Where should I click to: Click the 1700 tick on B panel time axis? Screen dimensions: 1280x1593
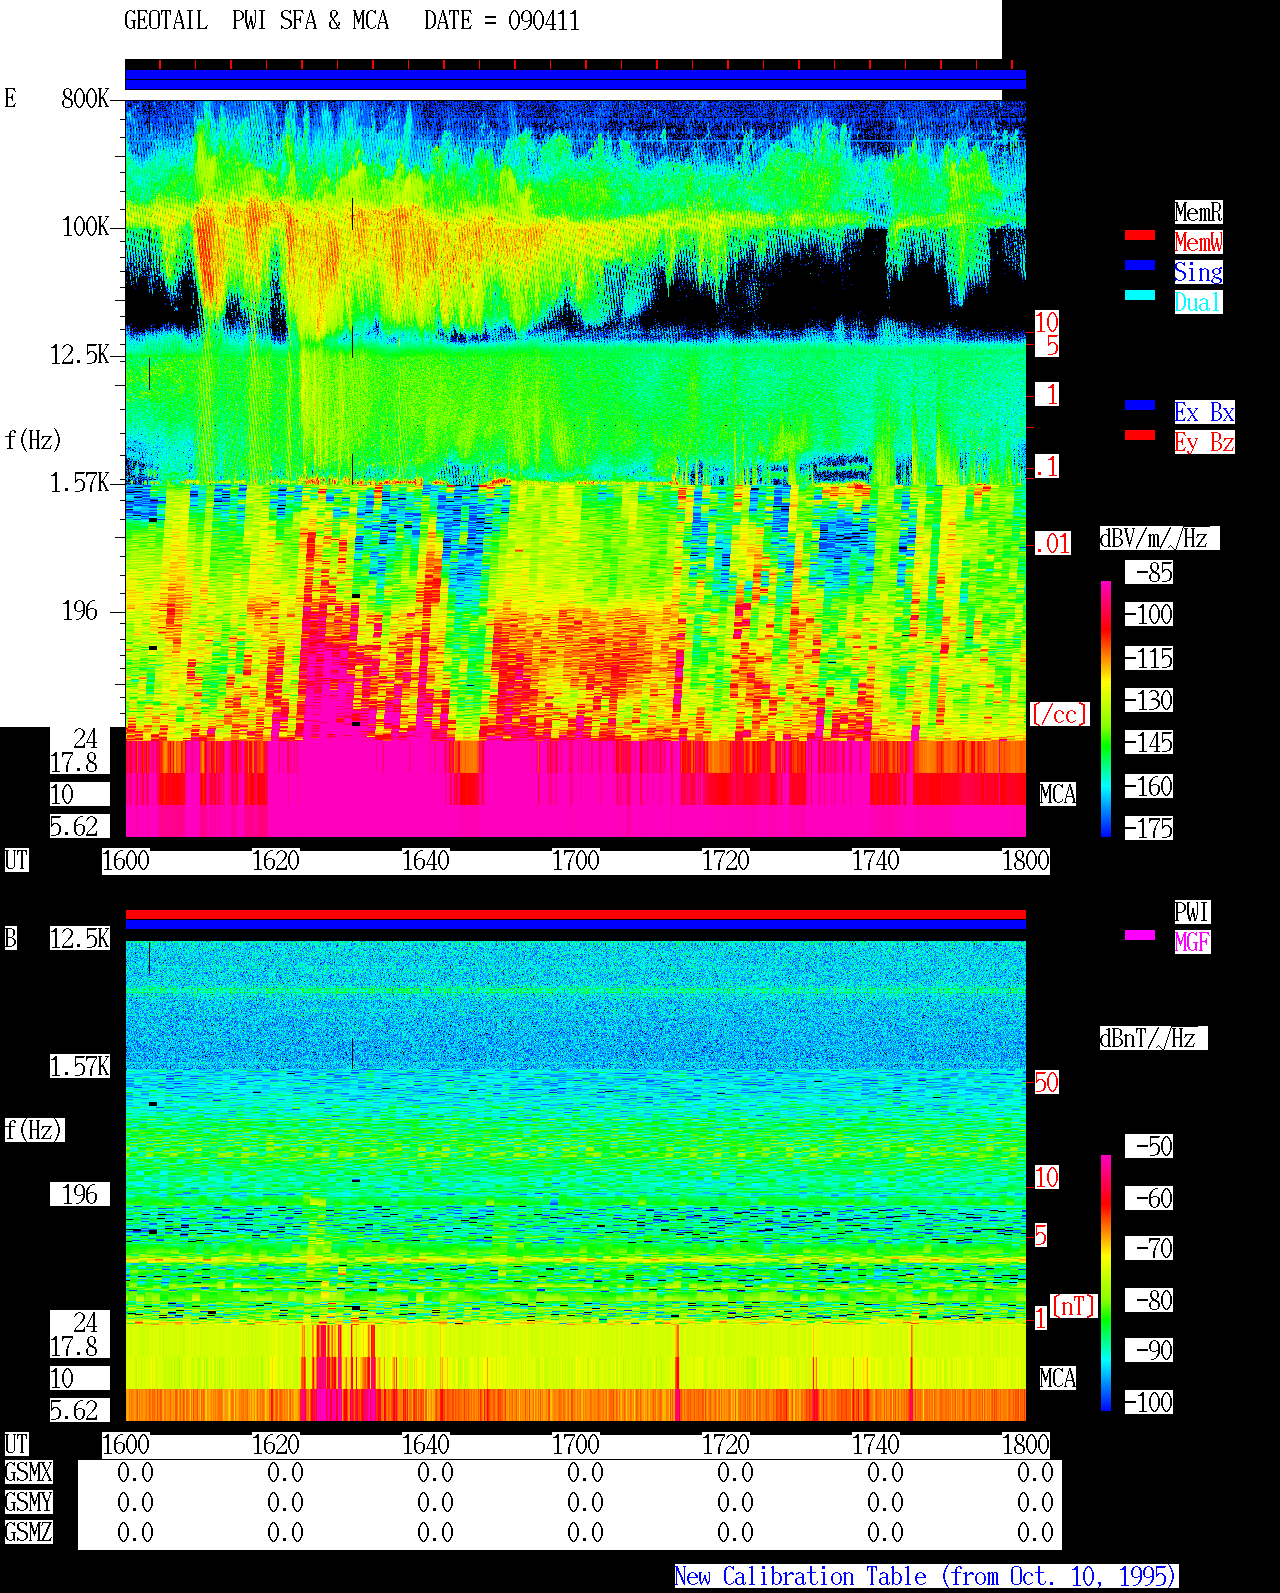tap(575, 1444)
